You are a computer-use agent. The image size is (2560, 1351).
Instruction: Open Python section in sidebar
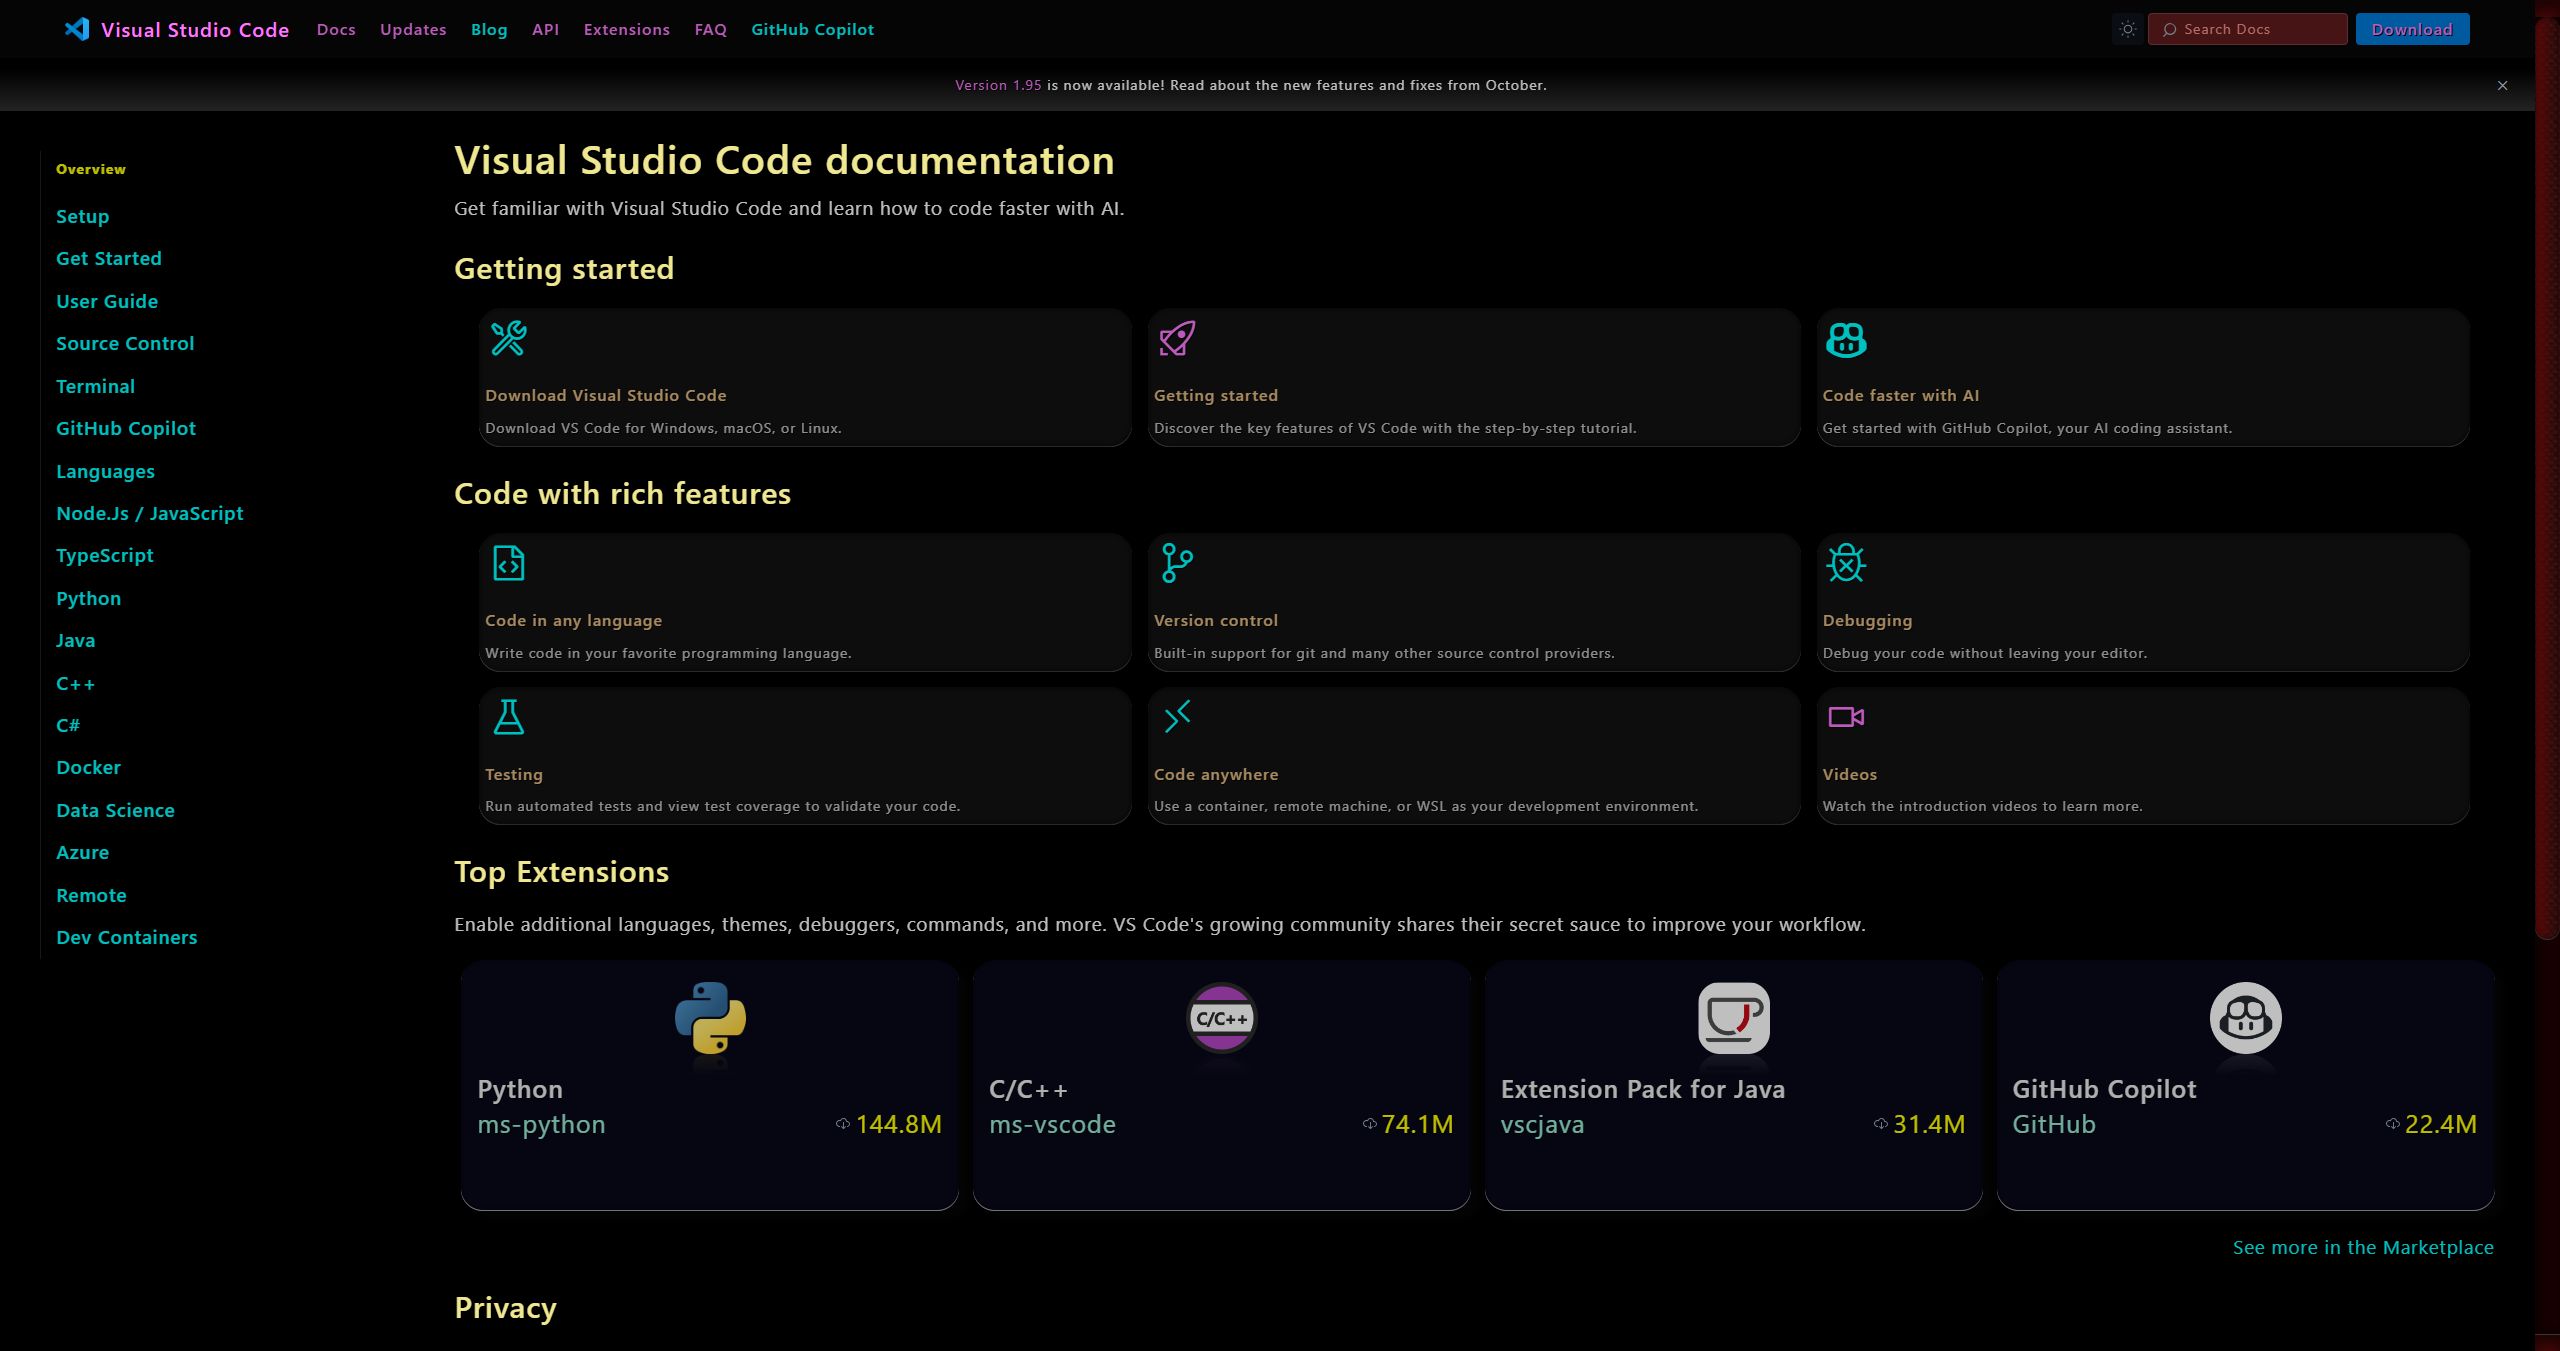point(88,599)
